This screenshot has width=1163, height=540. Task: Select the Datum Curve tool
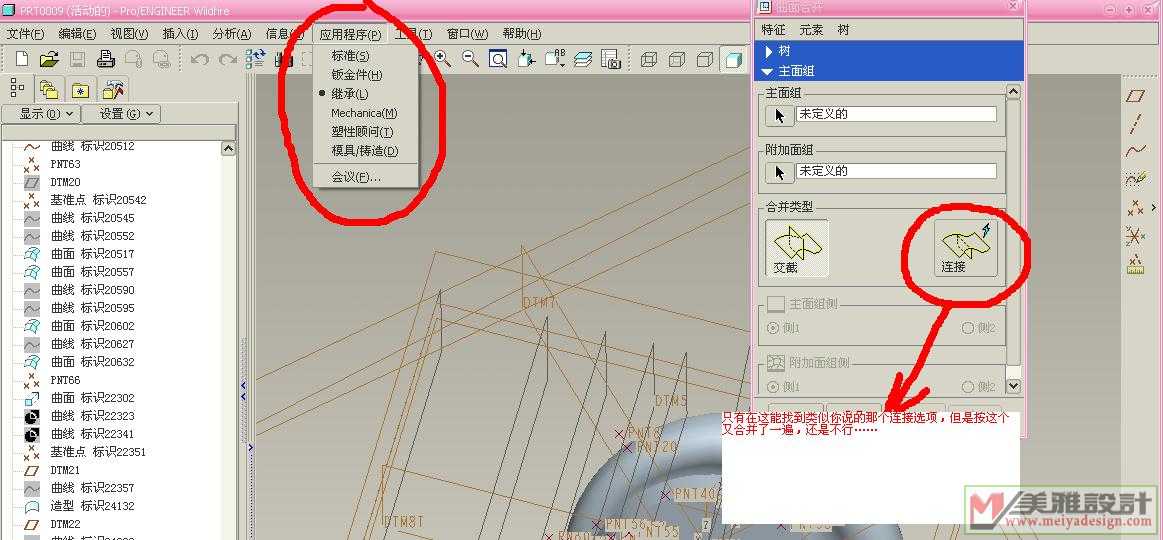[1136, 151]
